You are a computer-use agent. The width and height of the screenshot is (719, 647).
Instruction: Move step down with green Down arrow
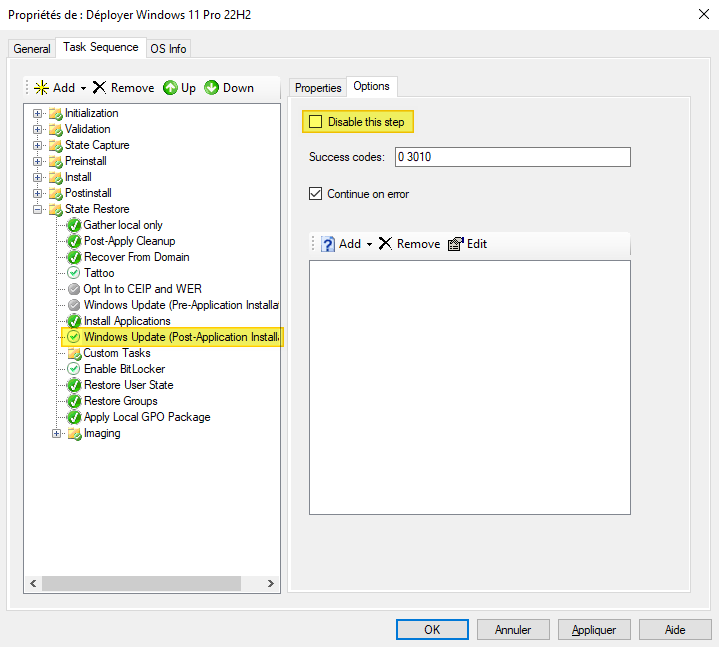point(211,88)
